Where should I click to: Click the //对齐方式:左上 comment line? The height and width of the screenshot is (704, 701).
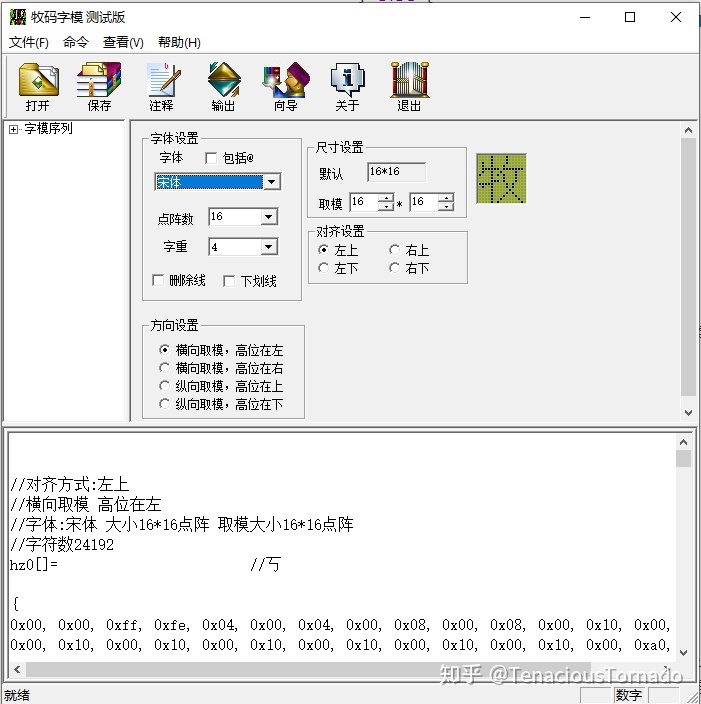coord(70,485)
